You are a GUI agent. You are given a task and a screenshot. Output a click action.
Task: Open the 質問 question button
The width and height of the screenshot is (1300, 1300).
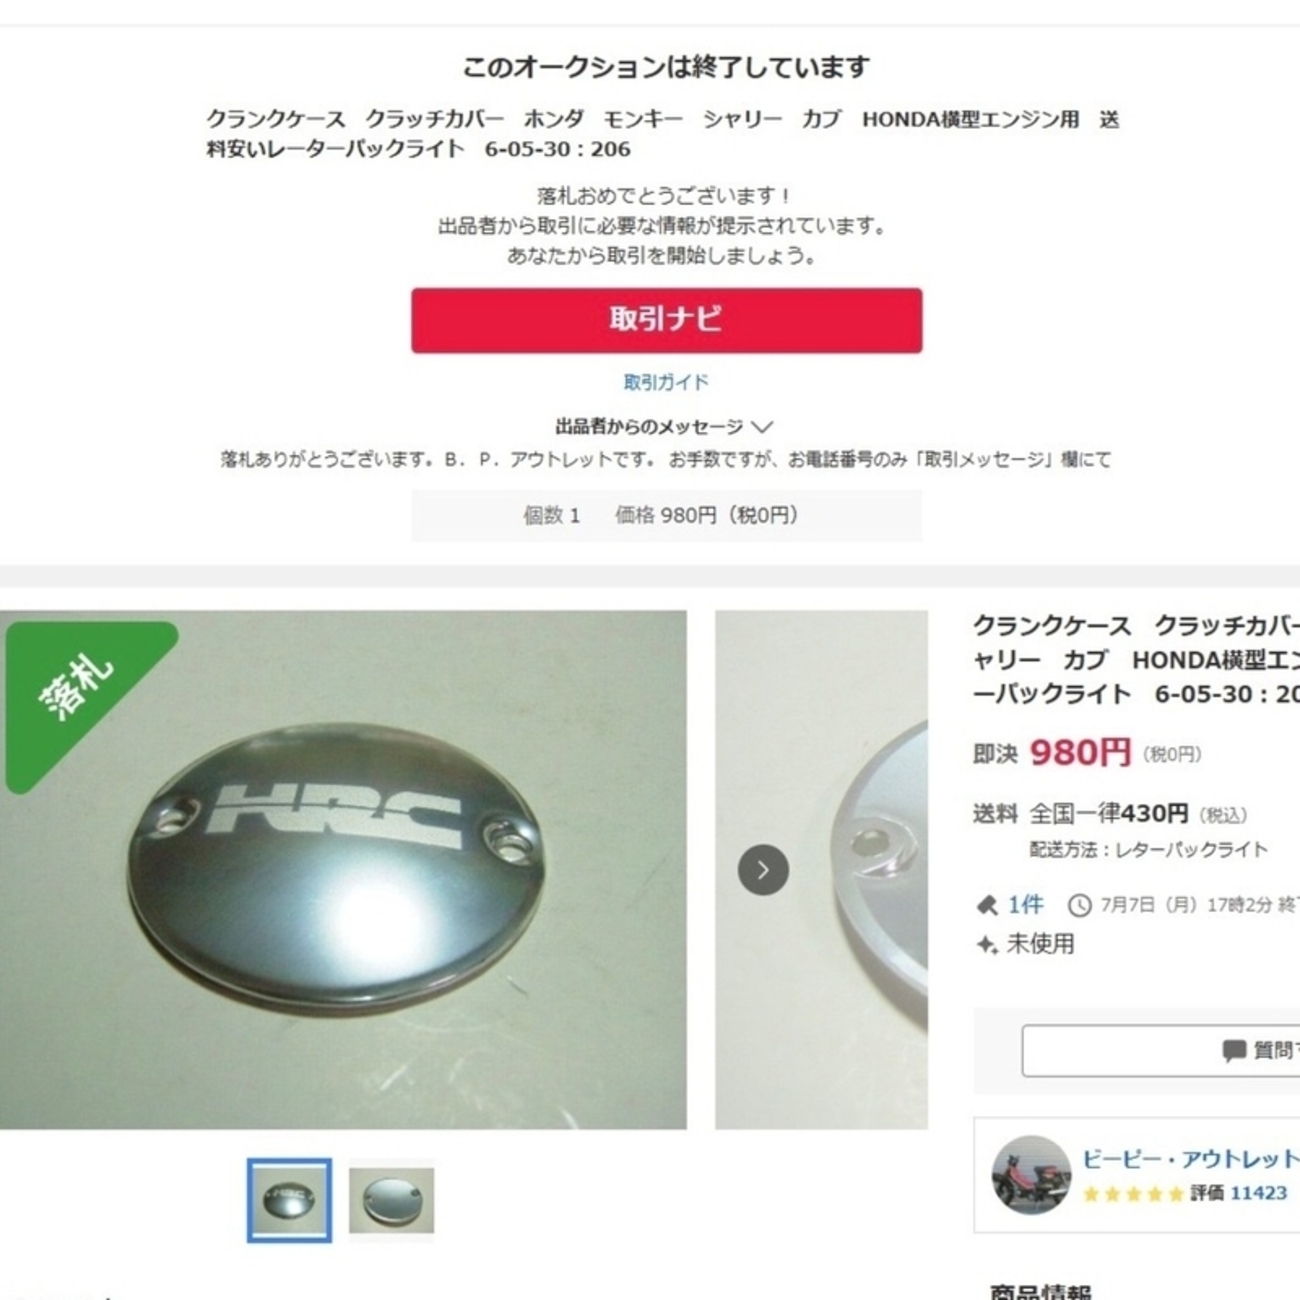tap(1160, 1051)
